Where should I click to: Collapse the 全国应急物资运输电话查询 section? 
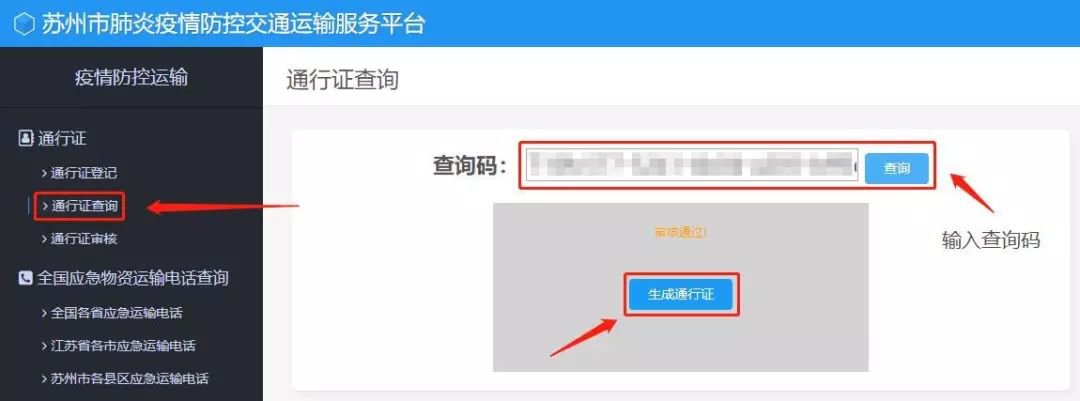tap(131, 278)
